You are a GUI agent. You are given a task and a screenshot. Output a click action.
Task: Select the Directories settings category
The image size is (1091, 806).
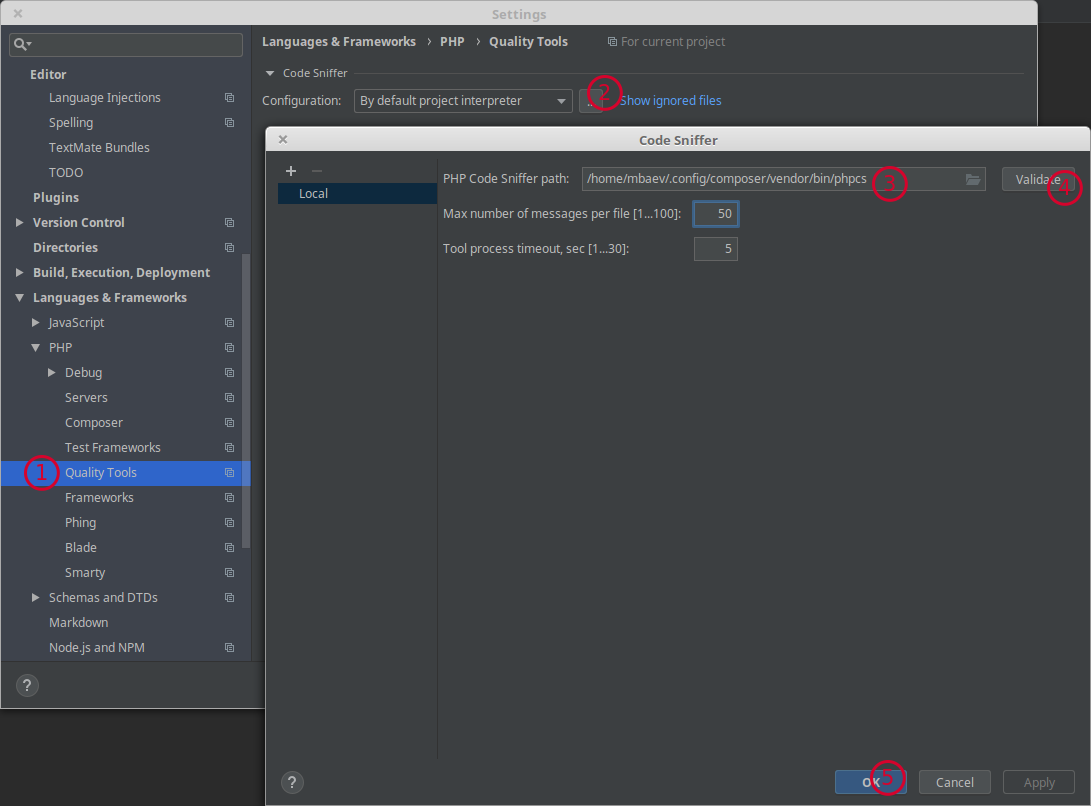pos(65,248)
